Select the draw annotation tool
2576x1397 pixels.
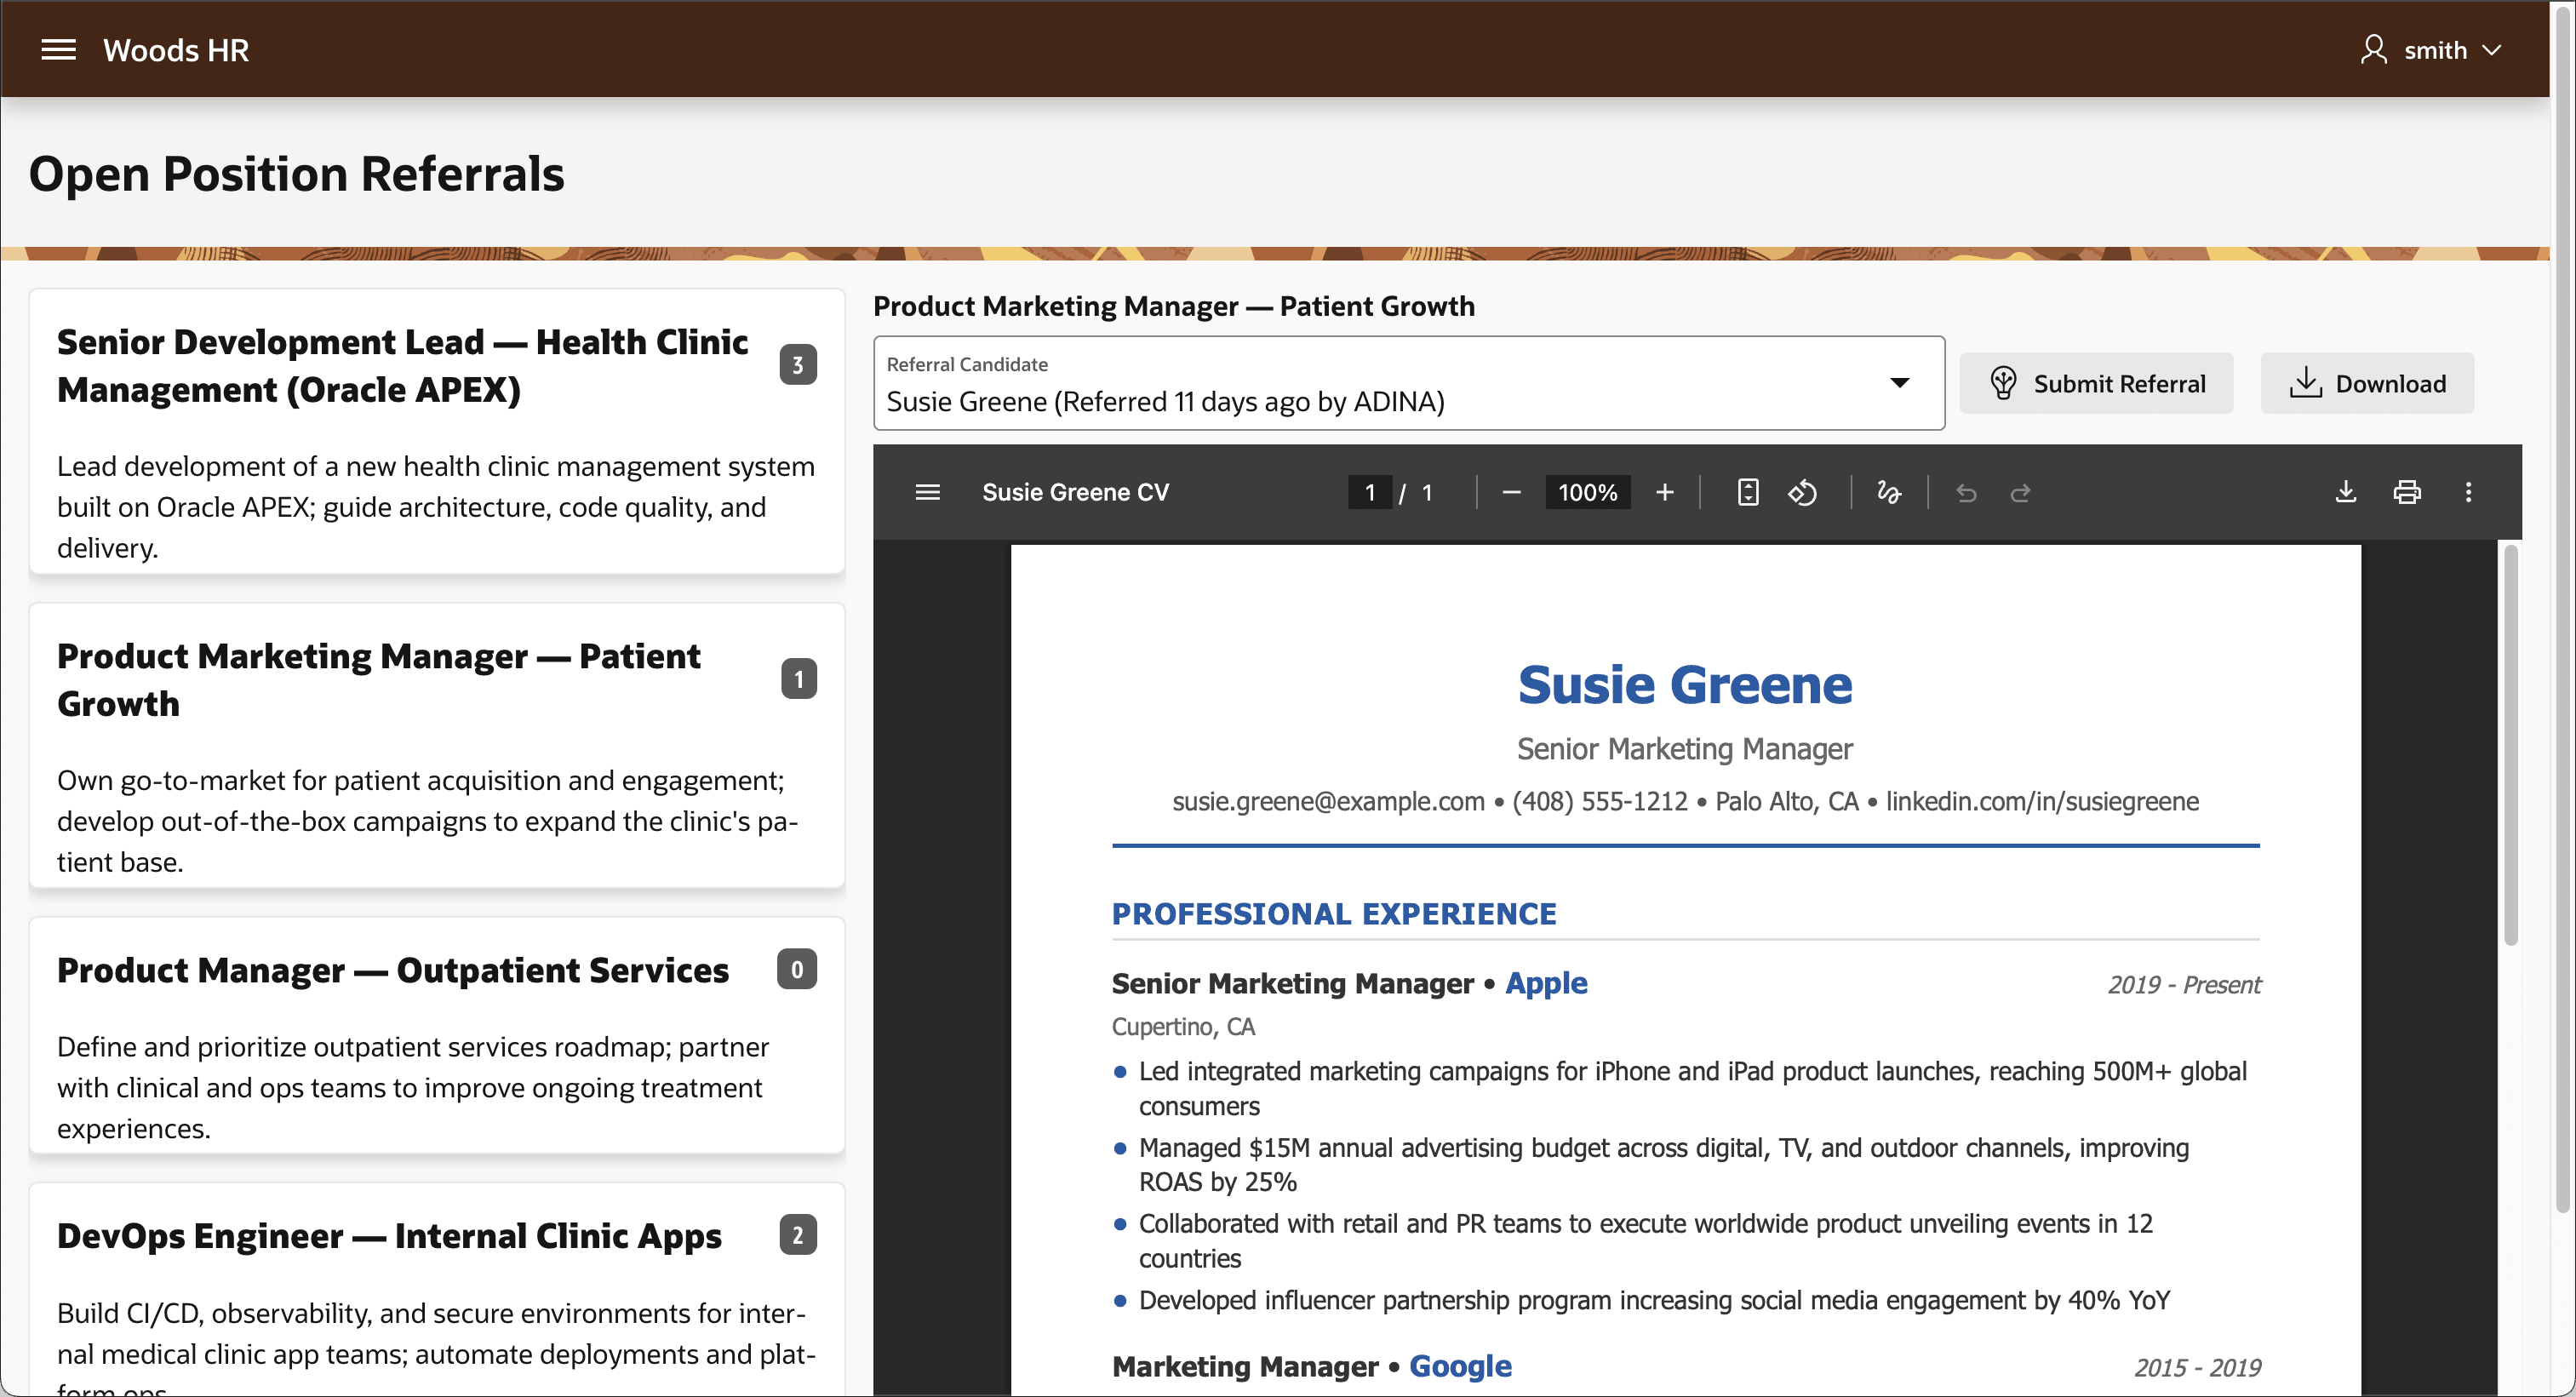point(1888,492)
